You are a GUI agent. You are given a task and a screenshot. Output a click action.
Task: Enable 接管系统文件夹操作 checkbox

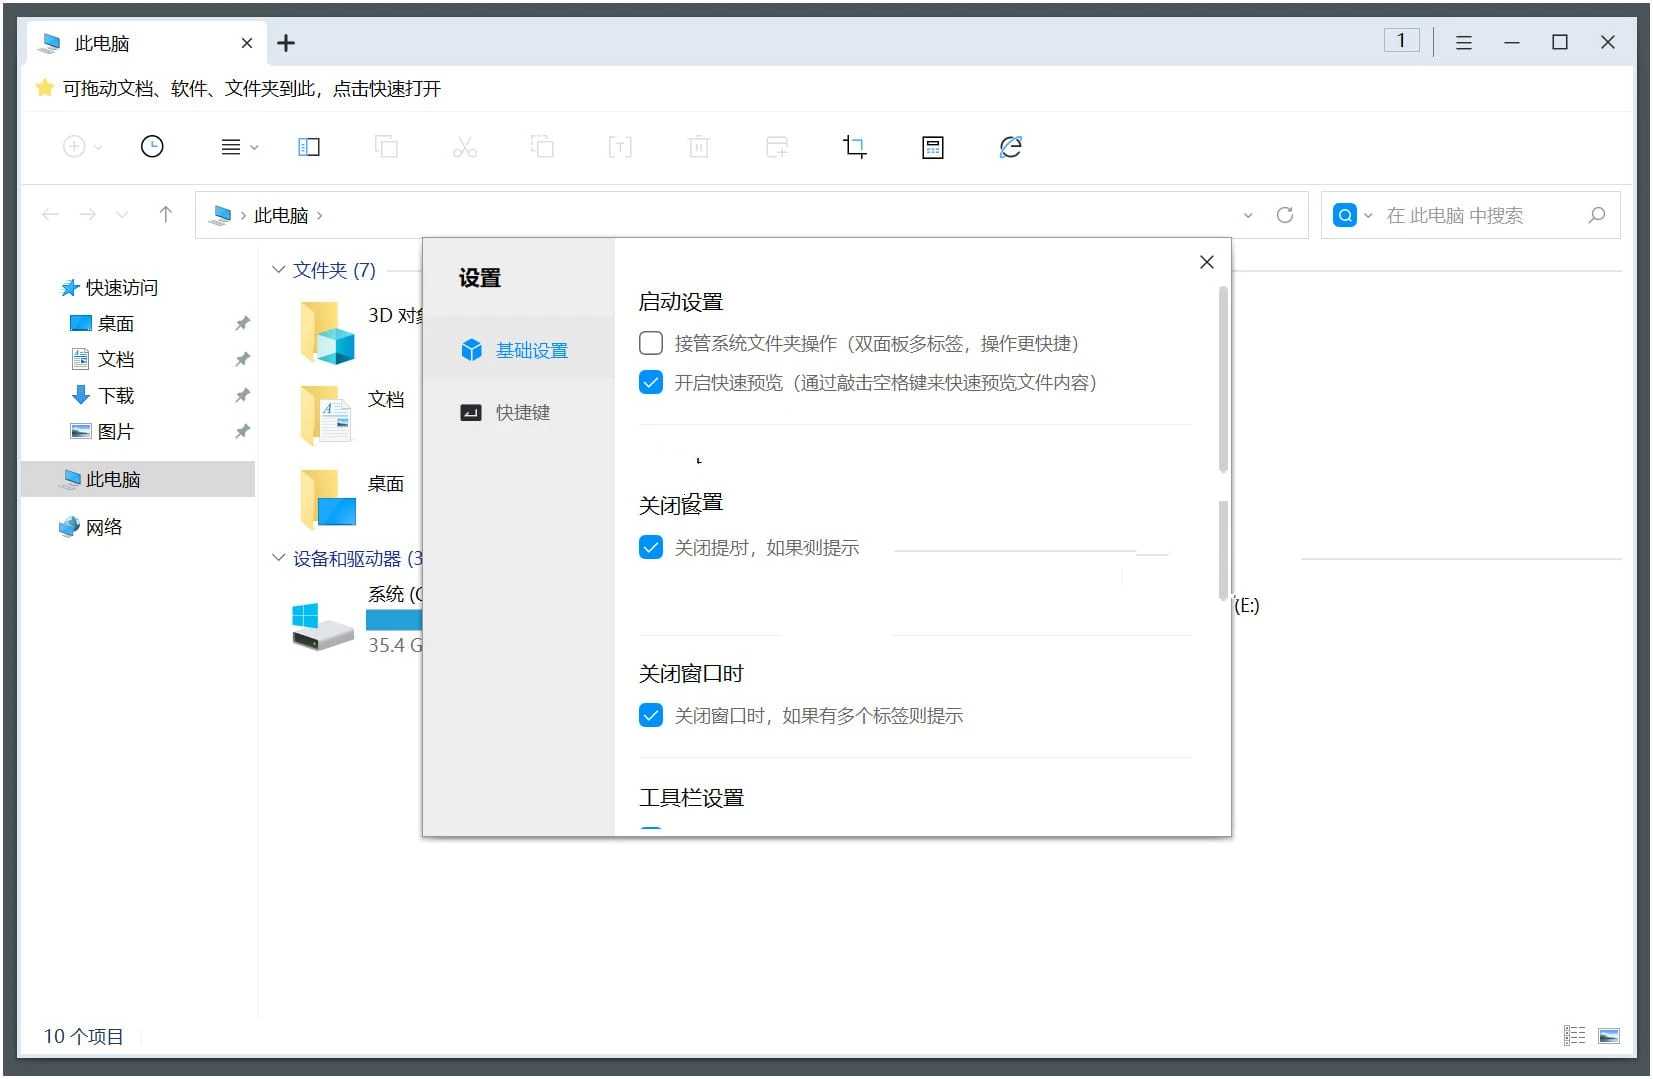[x=651, y=342]
